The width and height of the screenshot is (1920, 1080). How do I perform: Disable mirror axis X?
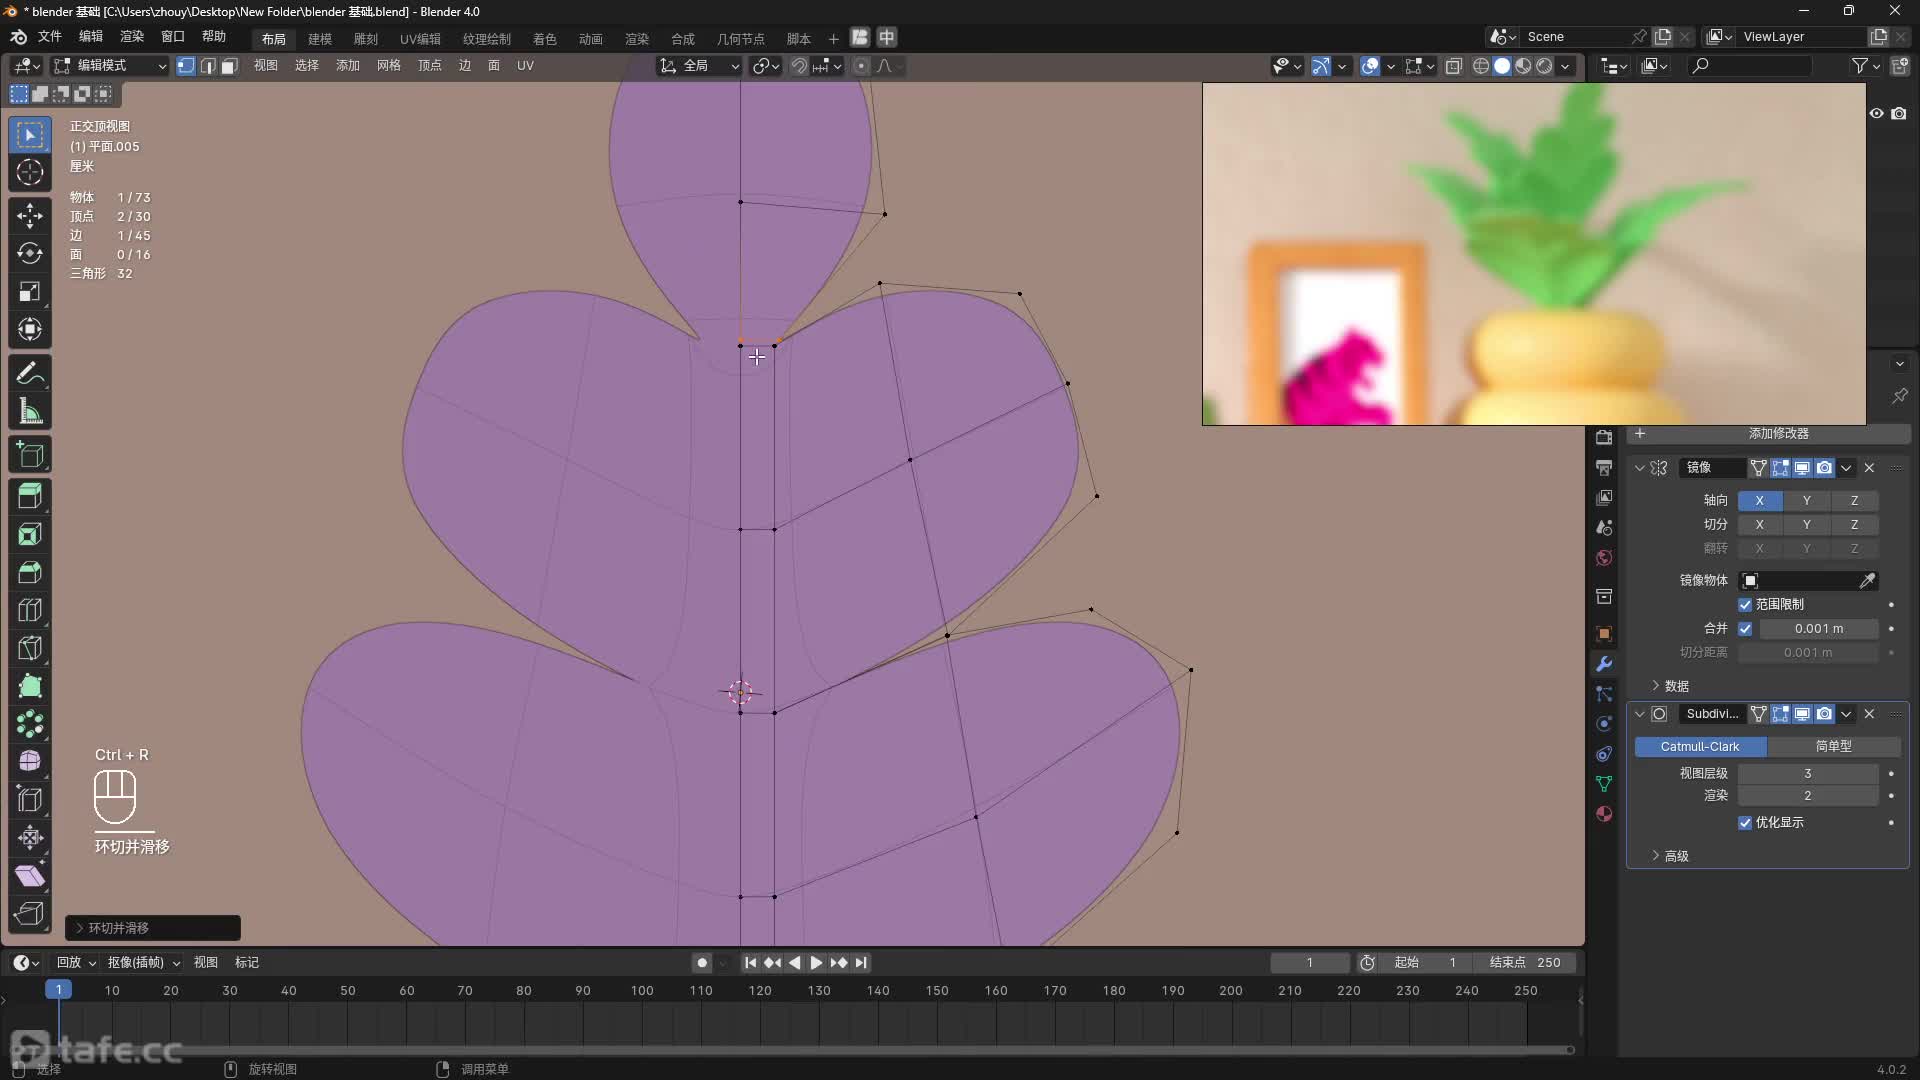pyautogui.click(x=1760, y=500)
